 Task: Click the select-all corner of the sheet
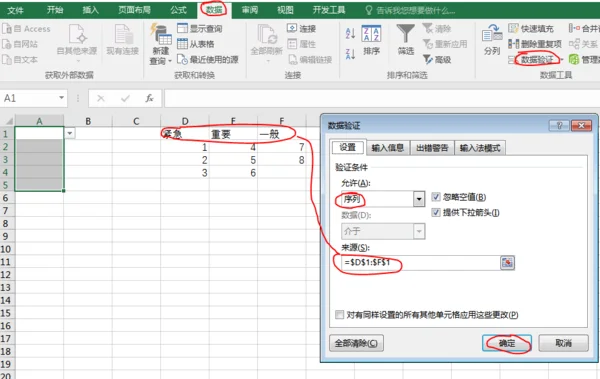[x=8, y=121]
